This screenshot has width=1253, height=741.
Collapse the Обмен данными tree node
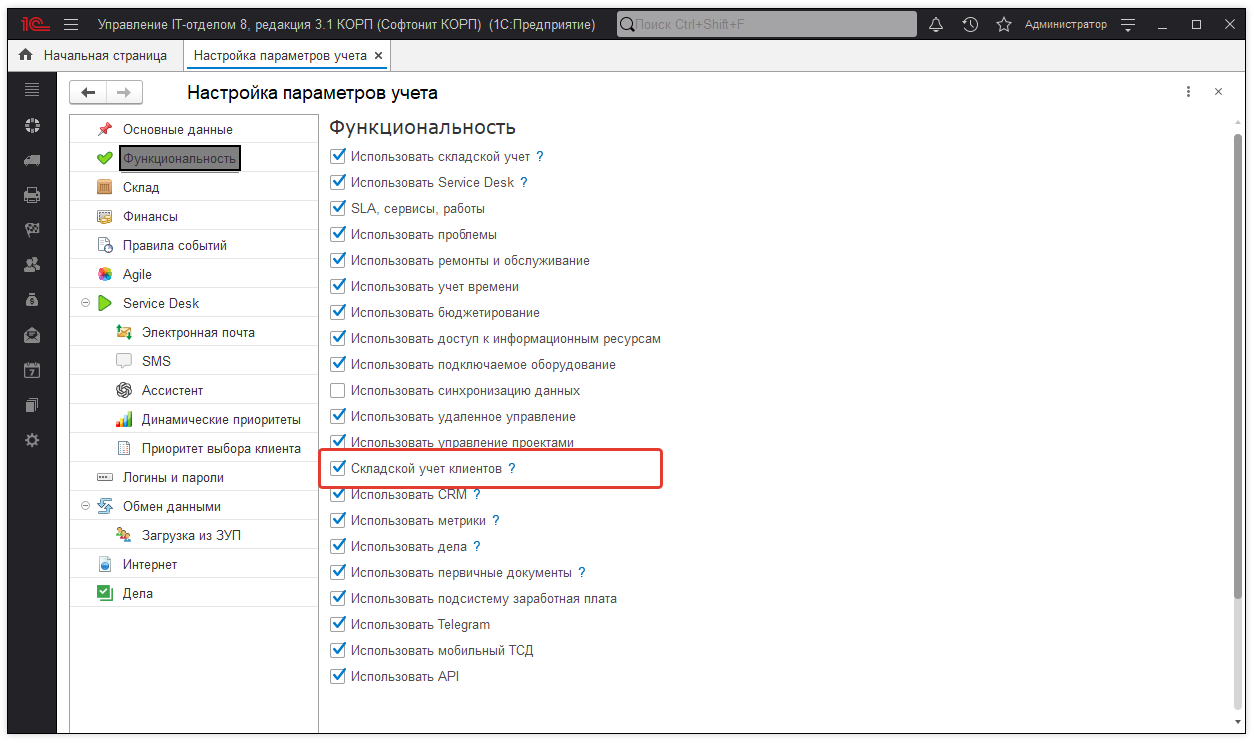click(86, 506)
